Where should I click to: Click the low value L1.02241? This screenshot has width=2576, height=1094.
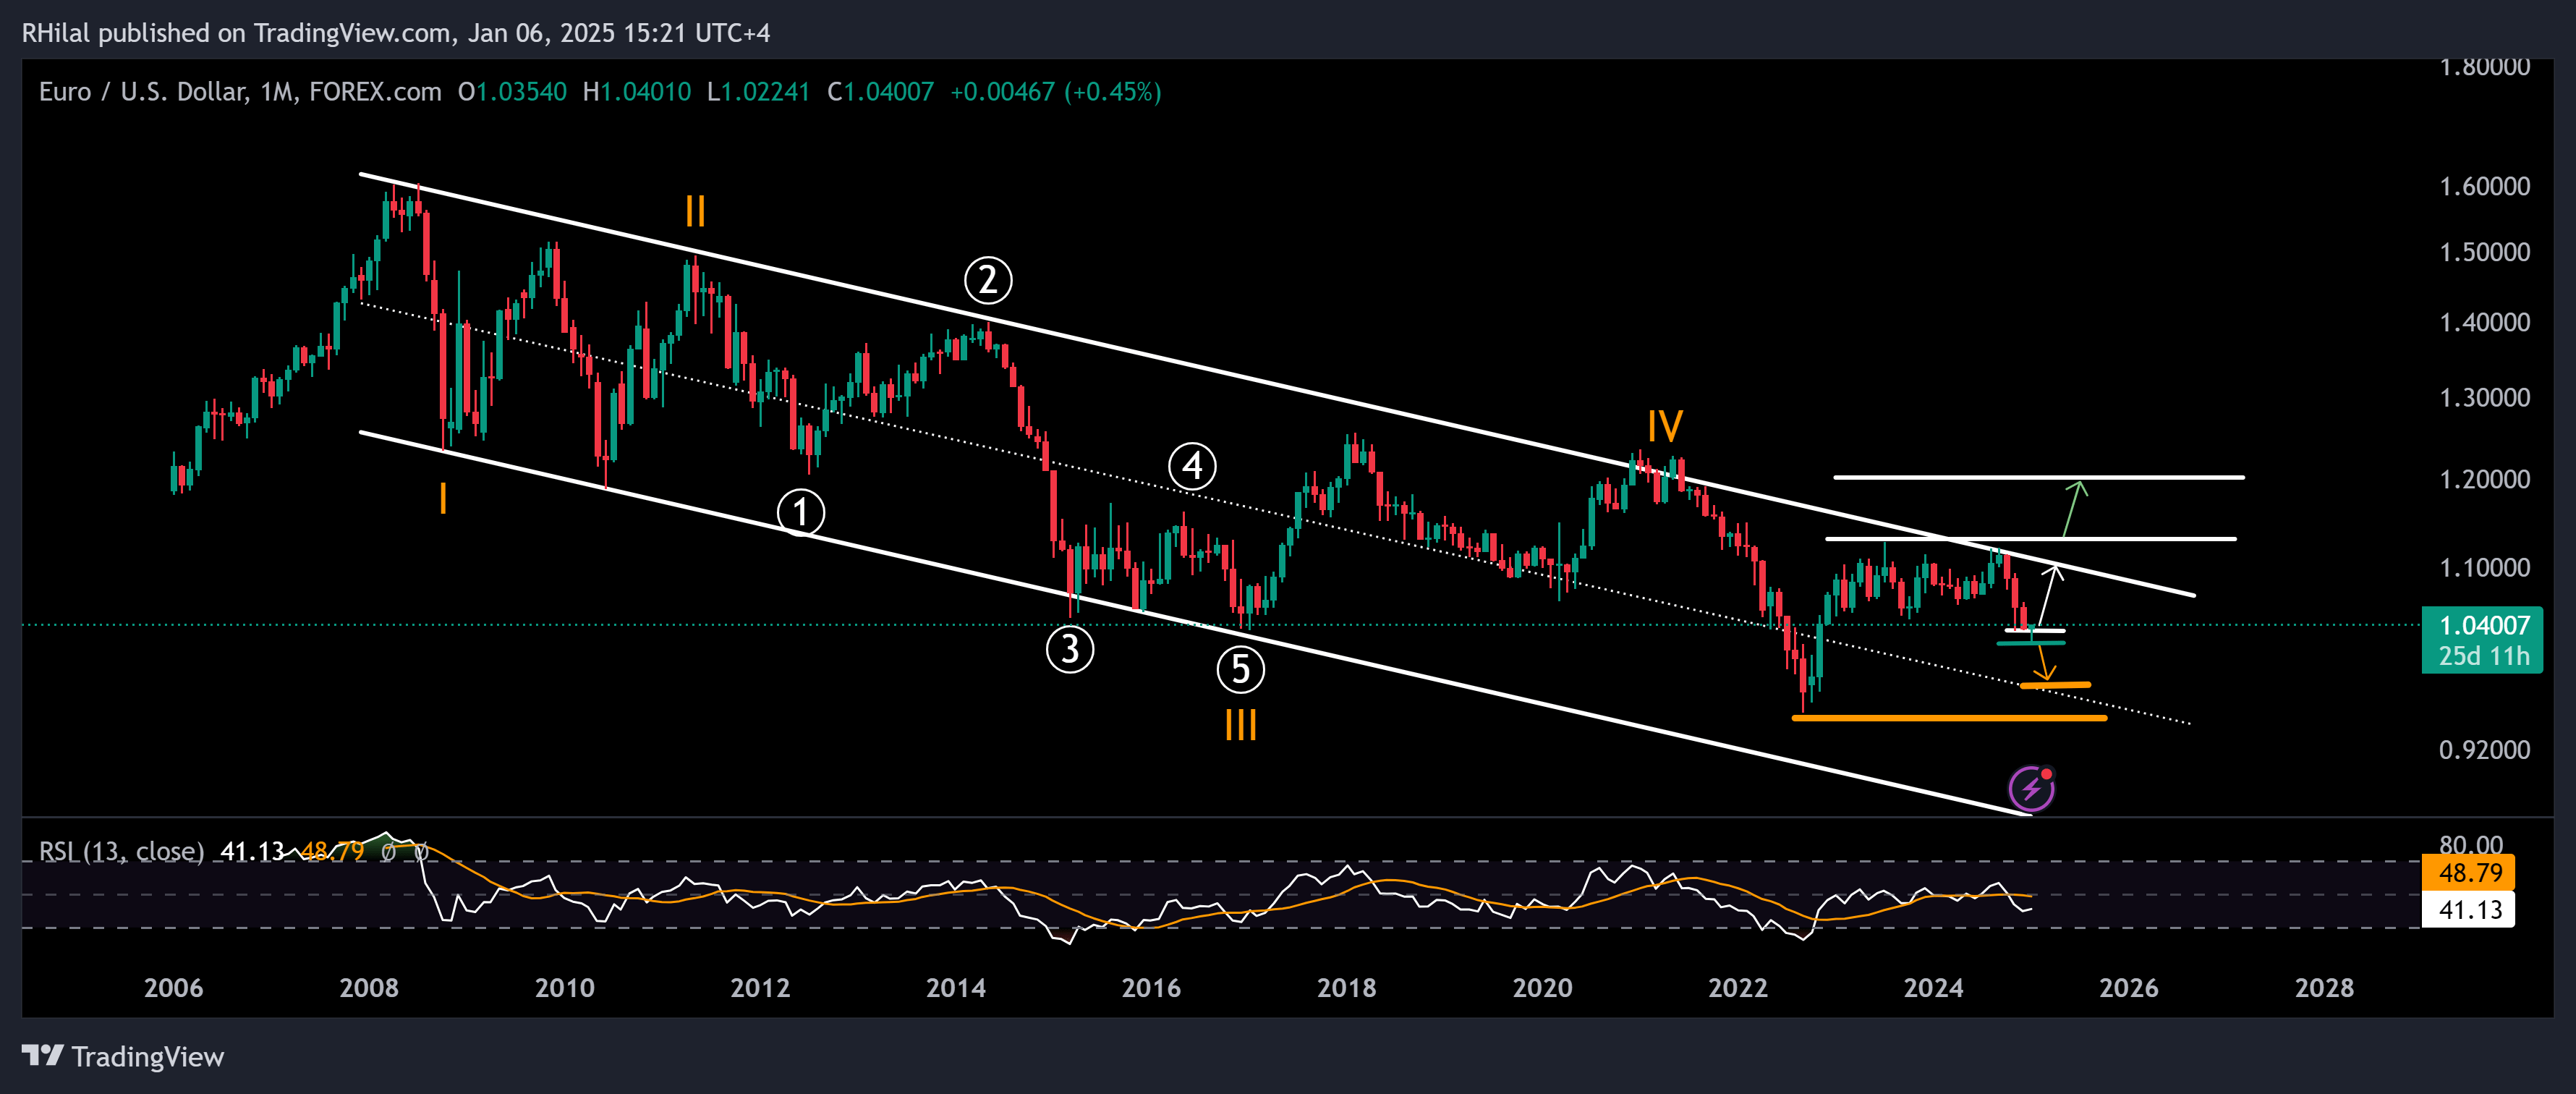coord(758,92)
